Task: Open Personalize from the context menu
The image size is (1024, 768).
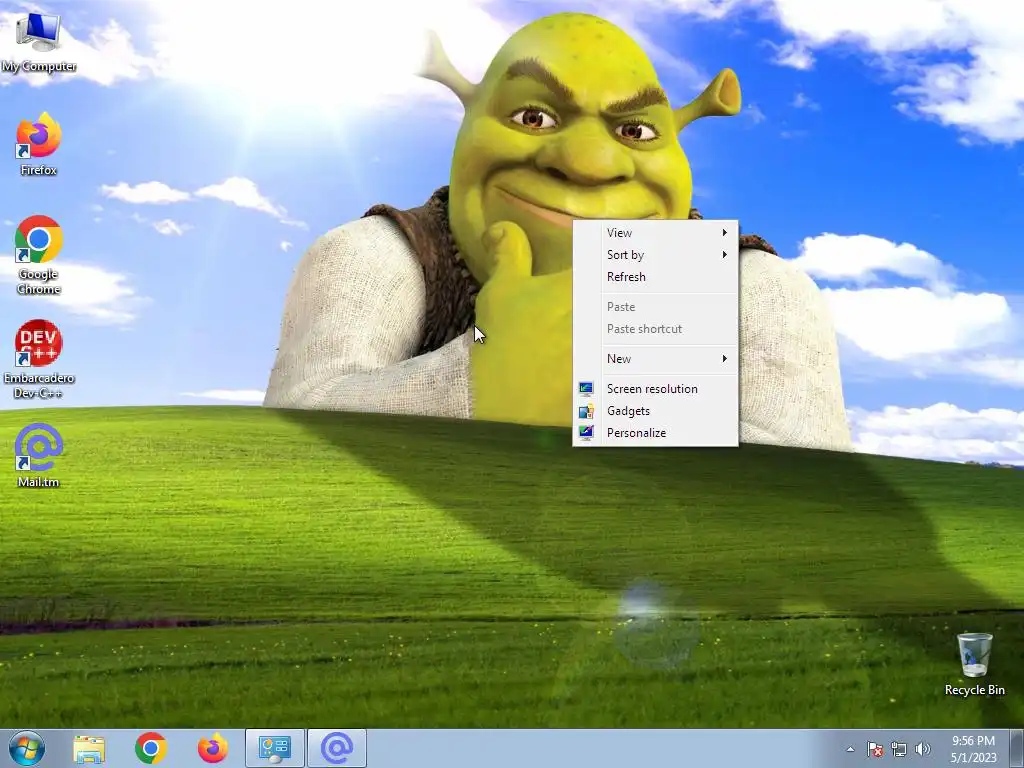Action: 655,433
